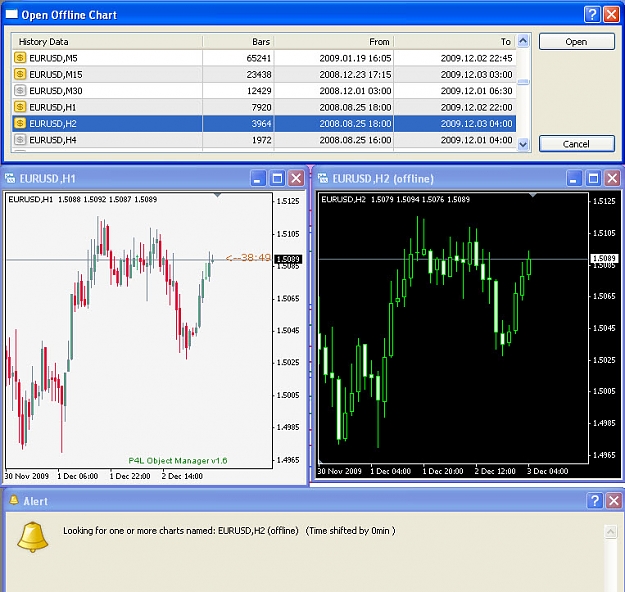Select the EURUSD,M5 history row
This screenshot has width=625, height=592.
coord(264,58)
